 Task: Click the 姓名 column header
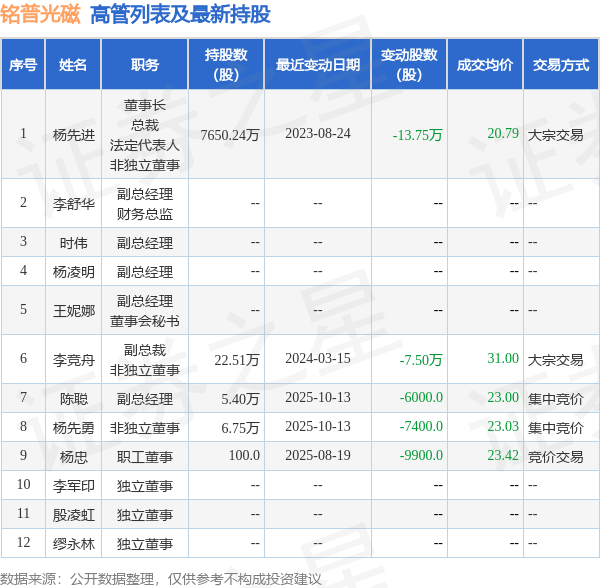coord(73,65)
